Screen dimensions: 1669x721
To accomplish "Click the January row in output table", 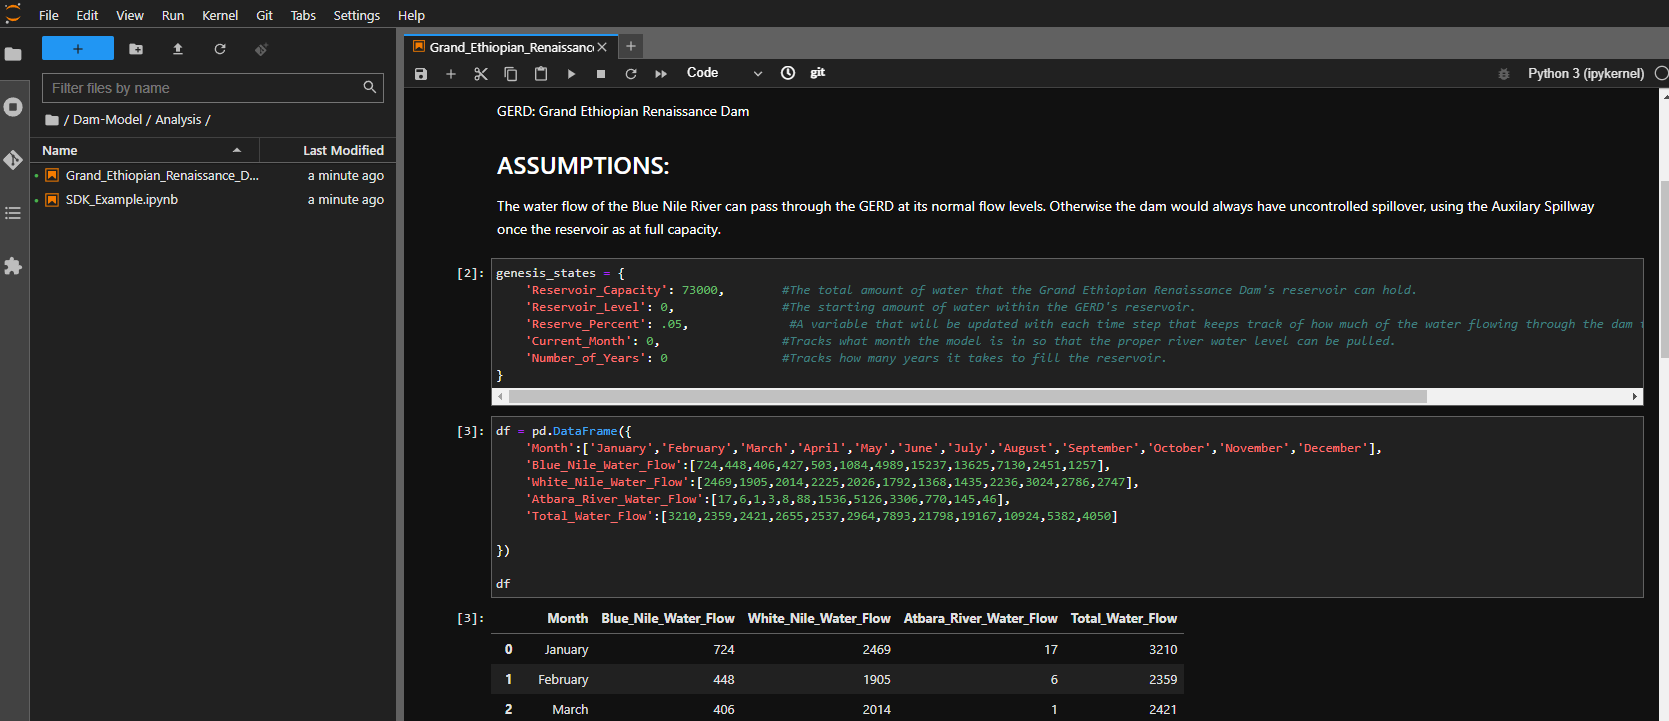I will point(837,649).
